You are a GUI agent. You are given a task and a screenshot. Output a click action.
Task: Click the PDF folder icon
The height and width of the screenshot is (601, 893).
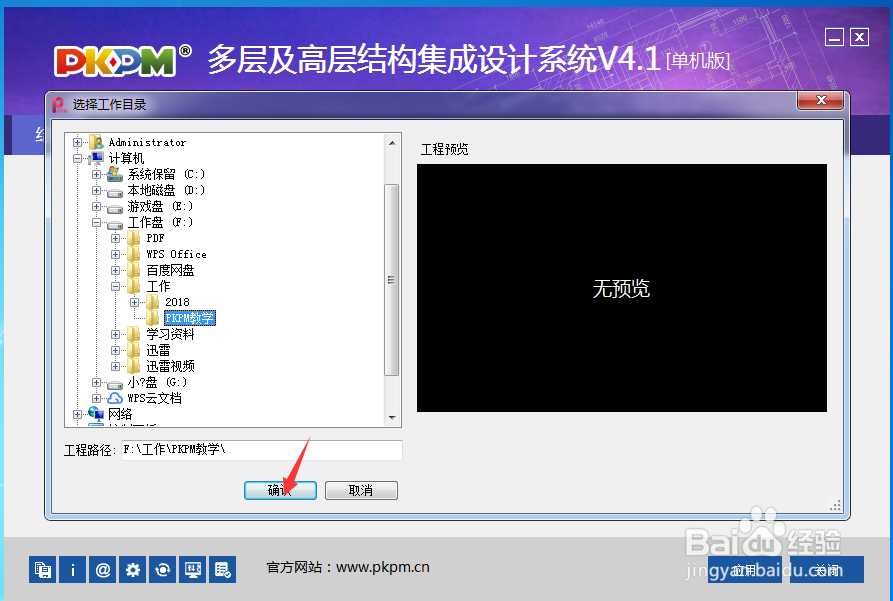point(134,238)
